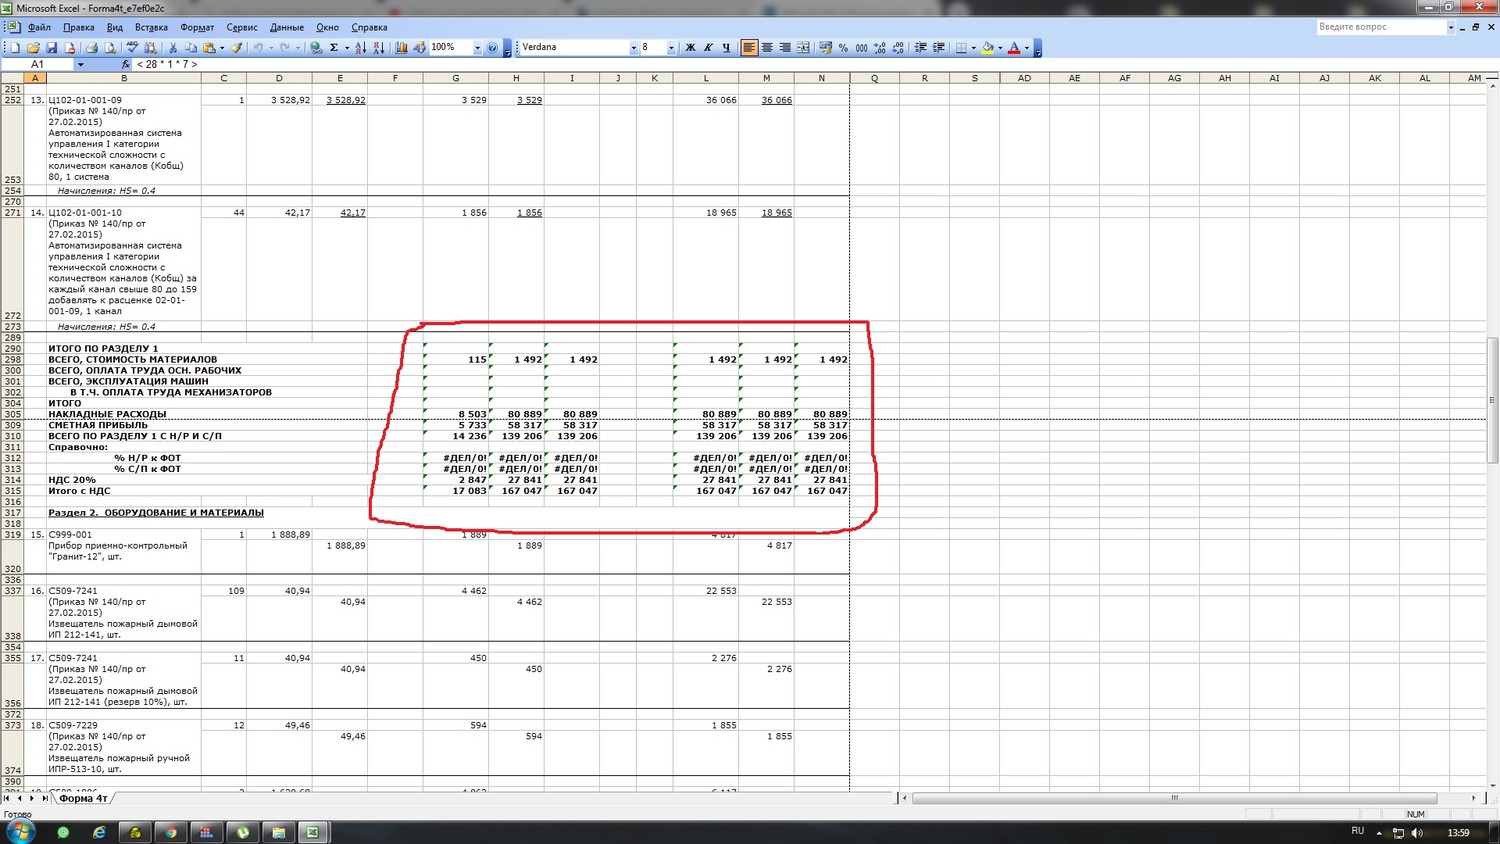Open Google Chrome from the taskbar

pos(170,832)
